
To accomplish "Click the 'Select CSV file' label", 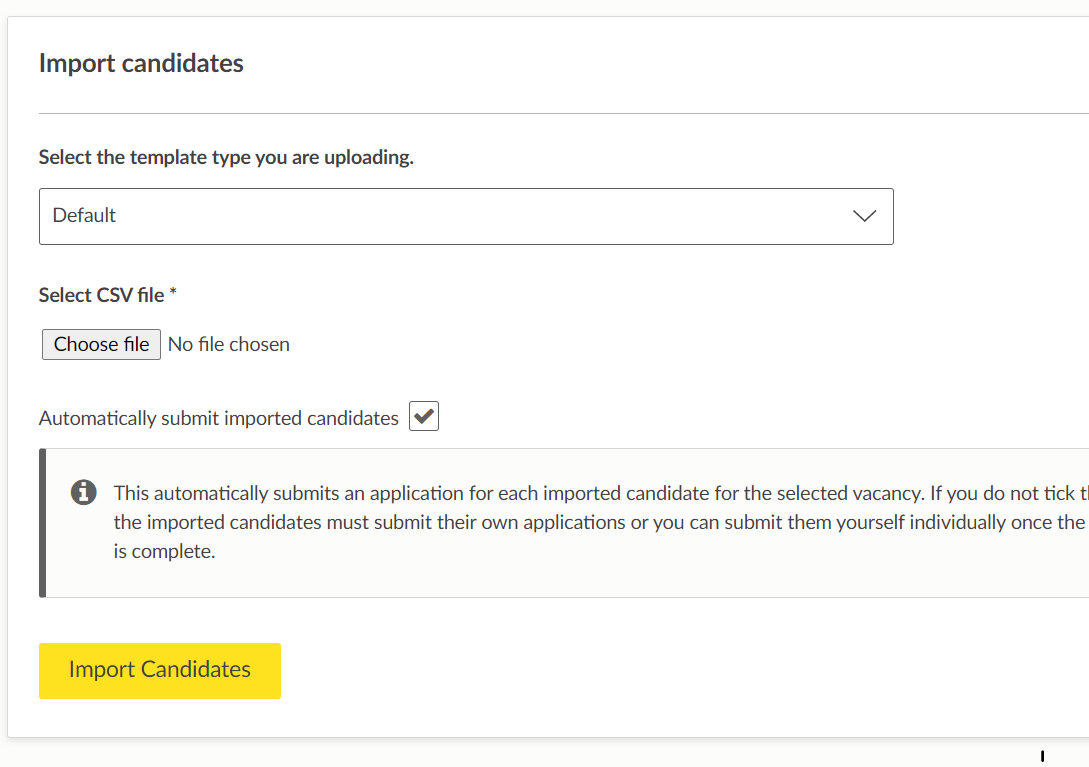I will [101, 295].
